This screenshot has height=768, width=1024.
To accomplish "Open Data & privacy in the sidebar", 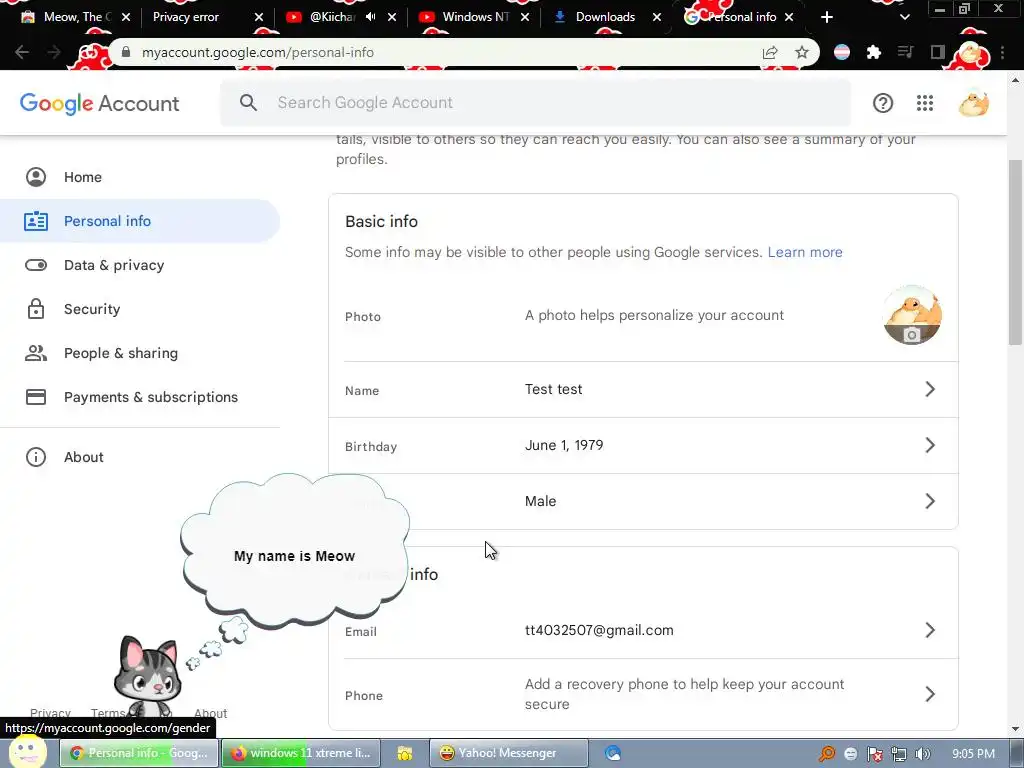I will coord(140,265).
